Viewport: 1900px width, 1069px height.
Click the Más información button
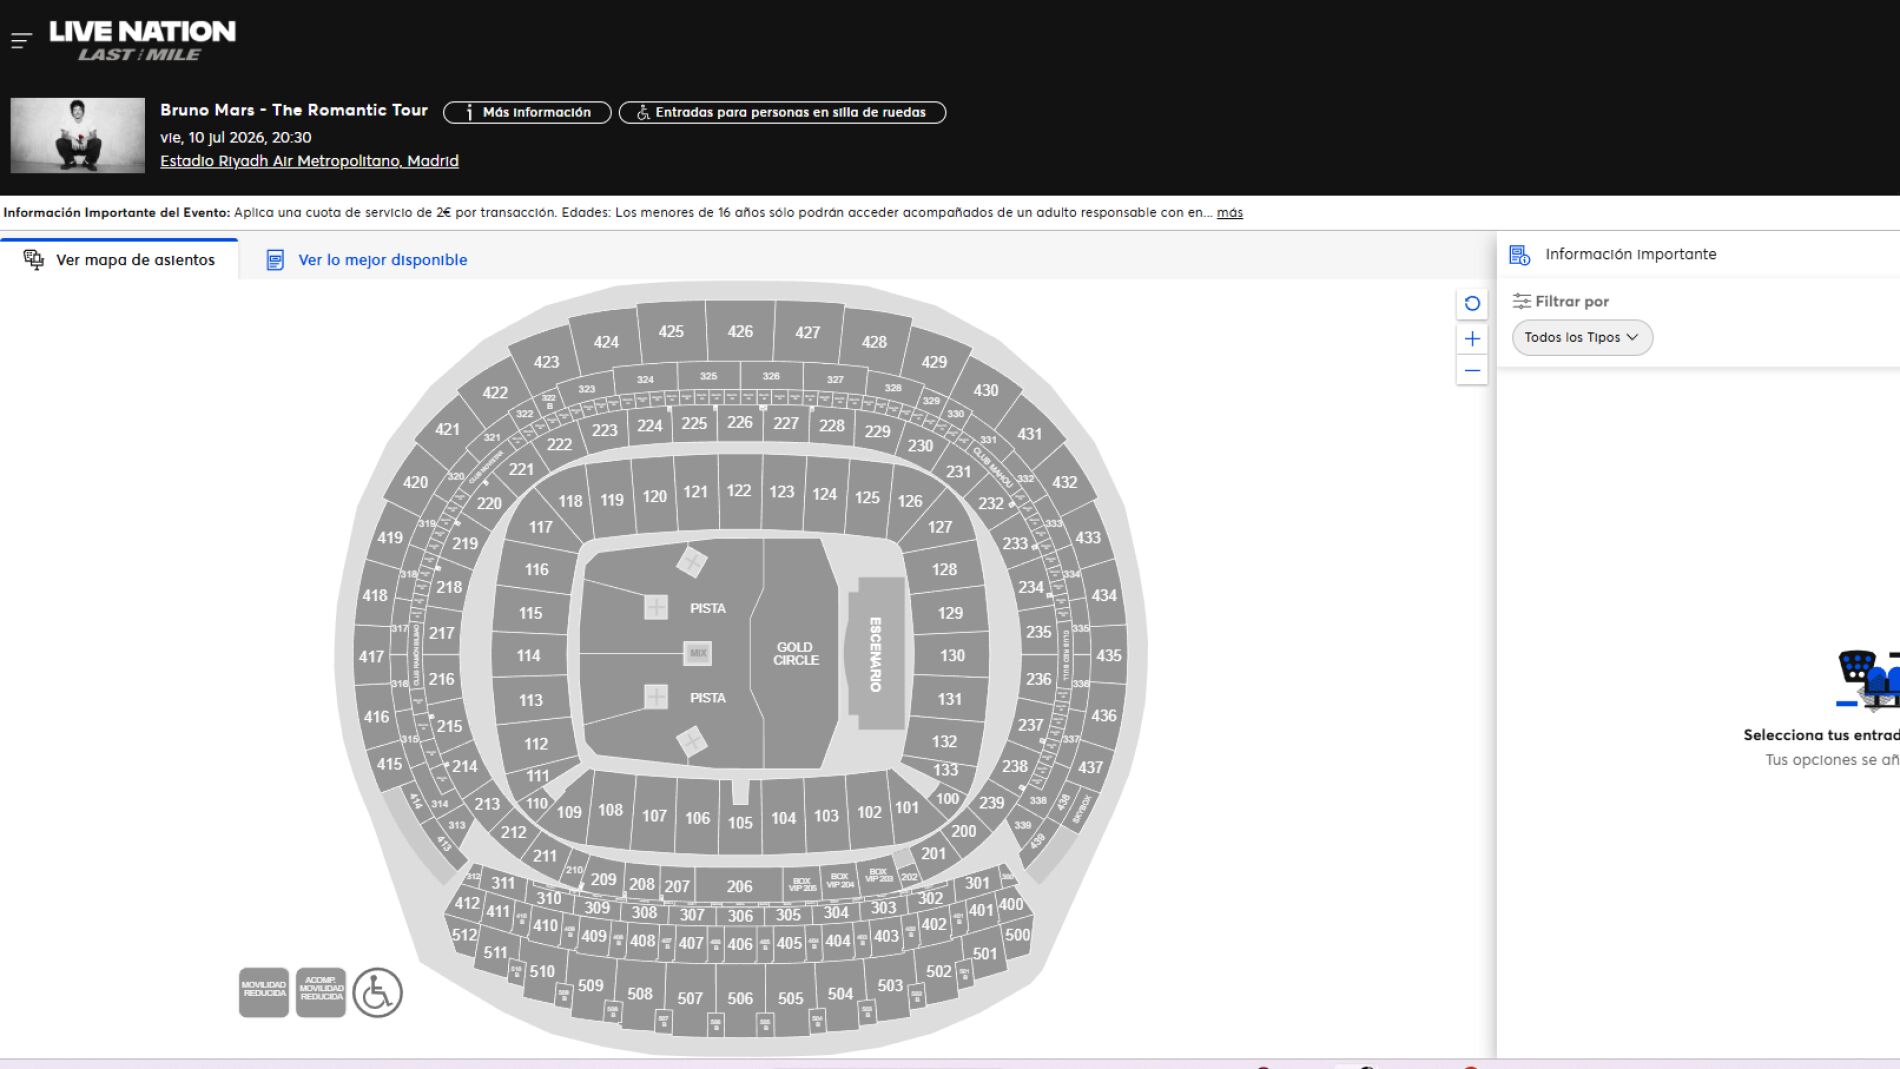coord(526,112)
